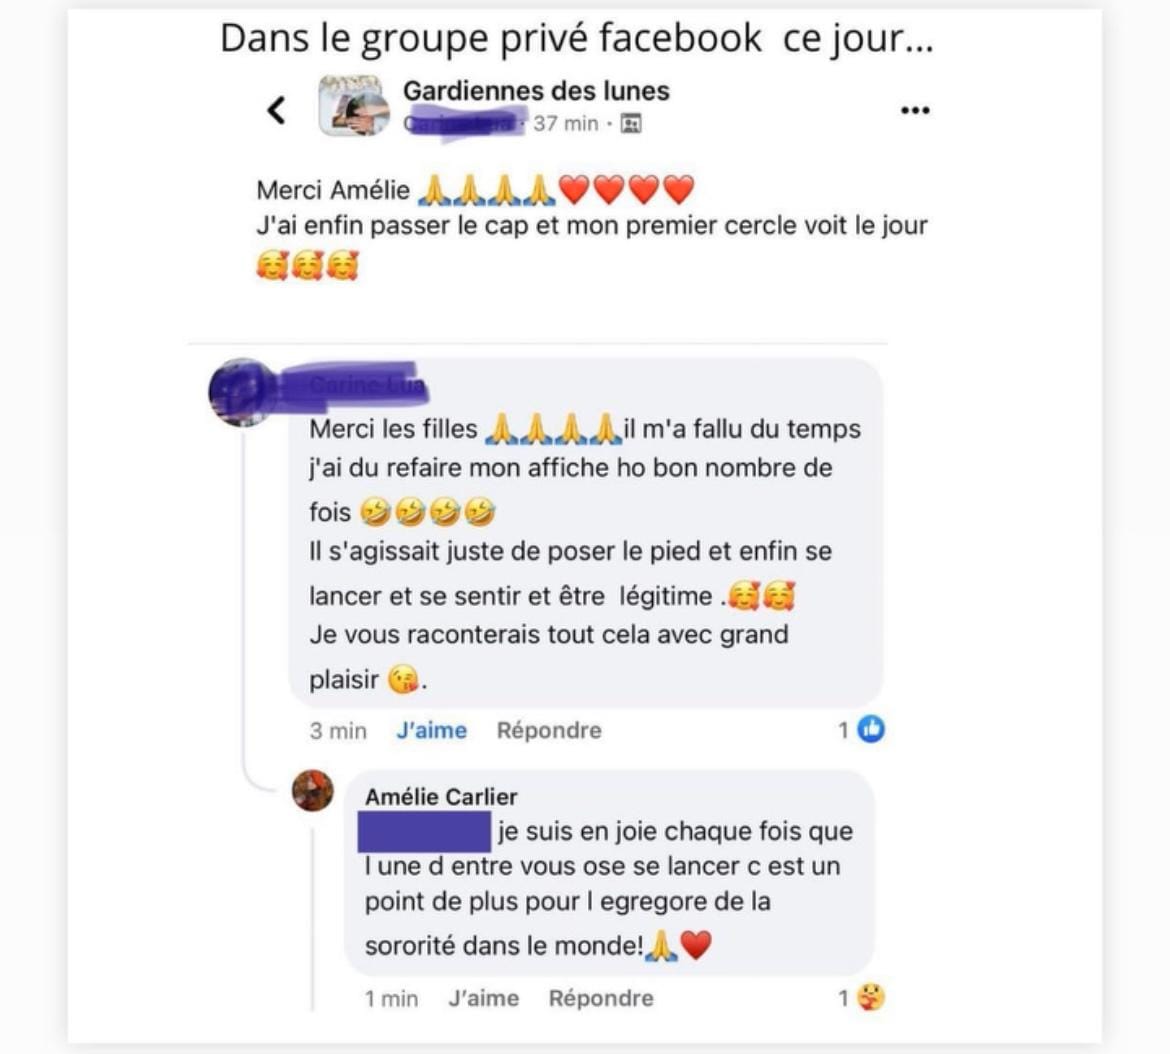Click the group-members privacy icon beside 37 min
Screen dimensions: 1170x1054
pos(631,123)
